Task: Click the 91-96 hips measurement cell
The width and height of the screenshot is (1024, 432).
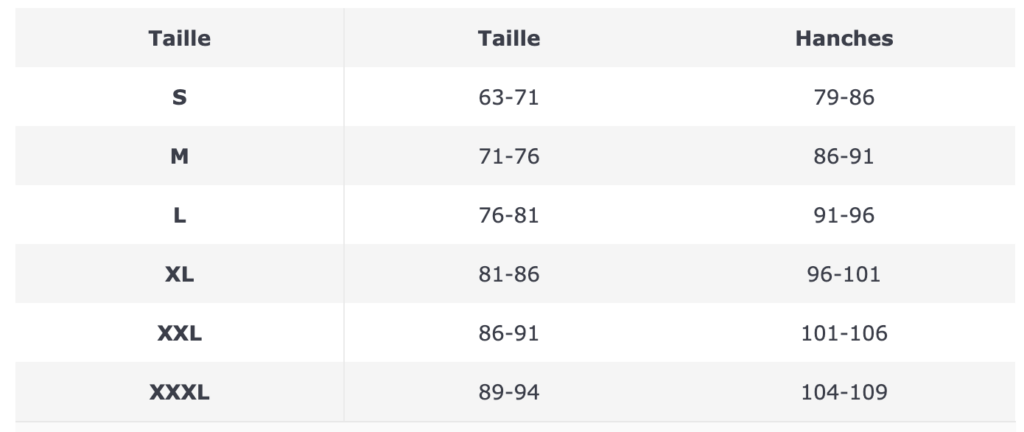Action: (844, 216)
